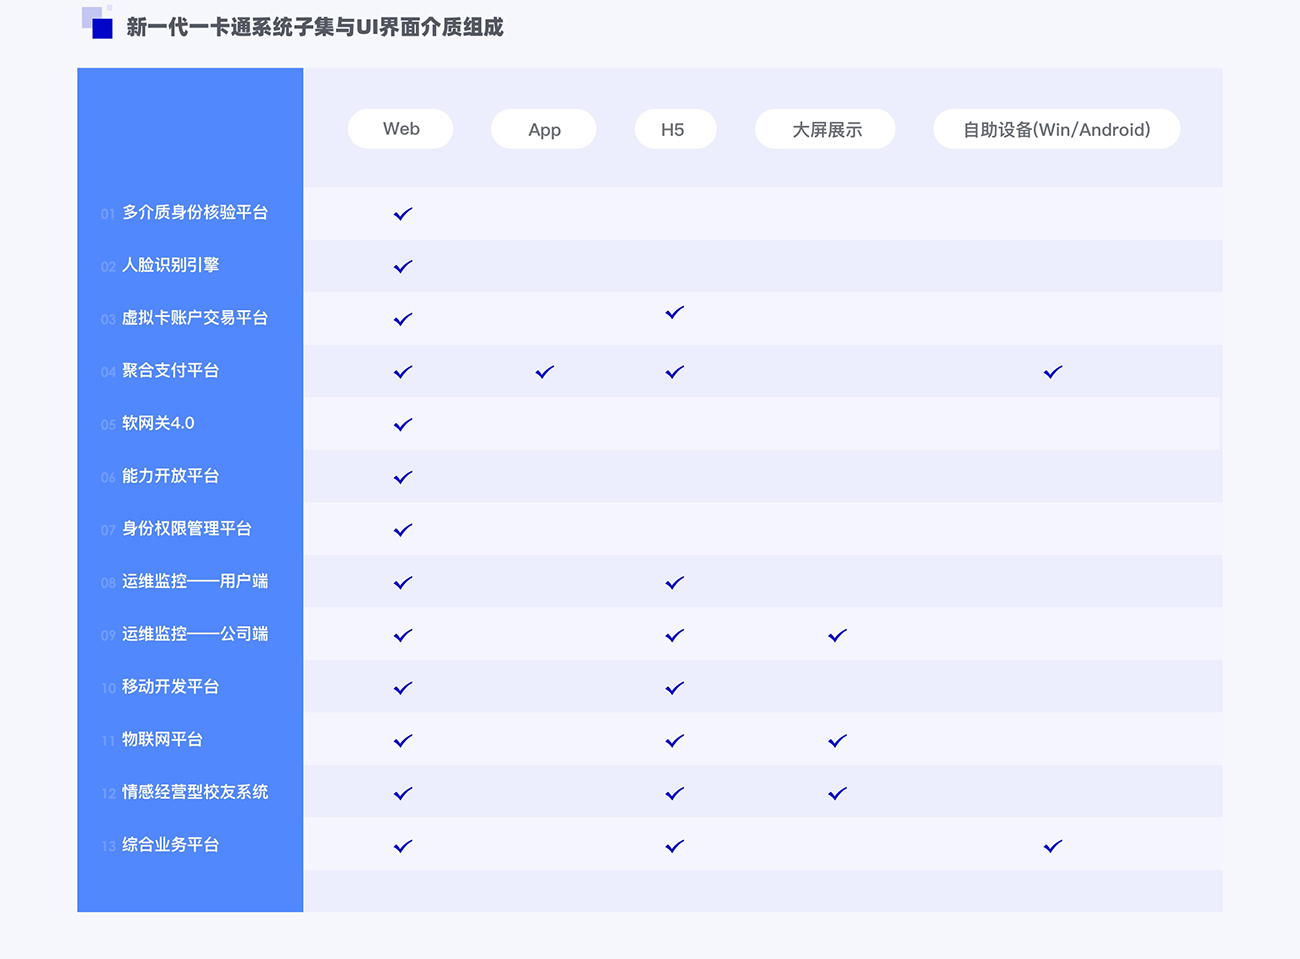Click the H5 checkmark for 虚拟卡账户交易平台

(x=675, y=312)
